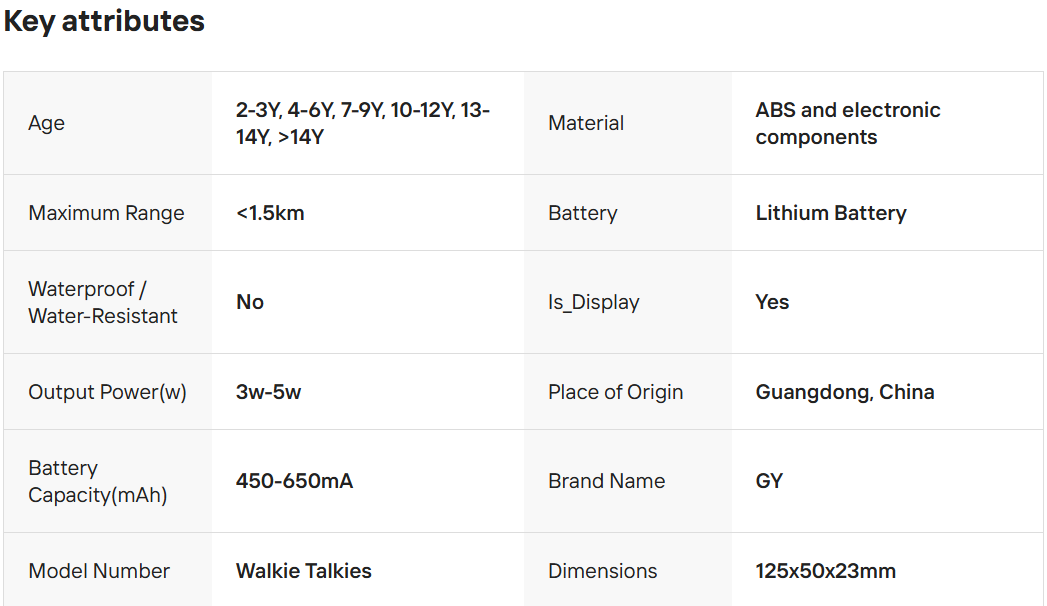The width and height of the screenshot is (1047, 606).
Task: Click the "Walkie Talkies" model number value
Action: (x=304, y=571)
